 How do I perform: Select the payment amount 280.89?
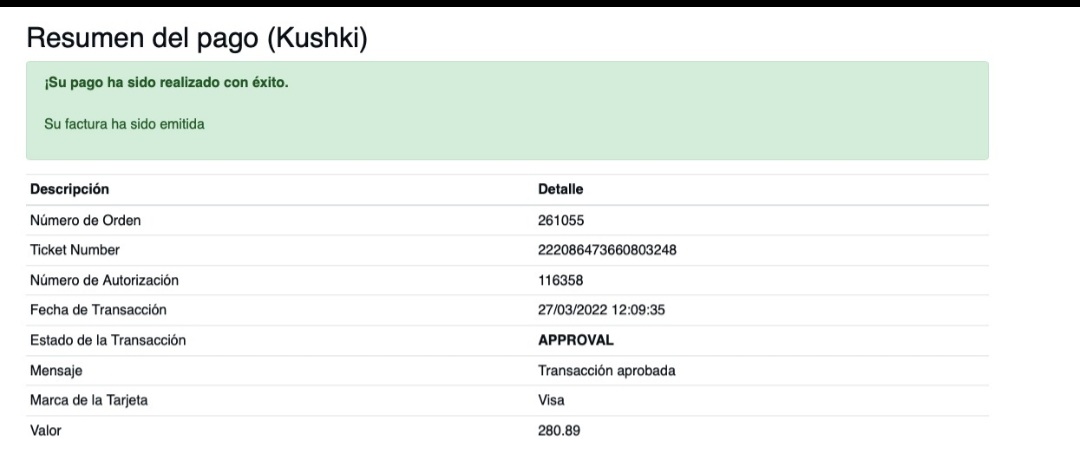click(x=560, y=431)
